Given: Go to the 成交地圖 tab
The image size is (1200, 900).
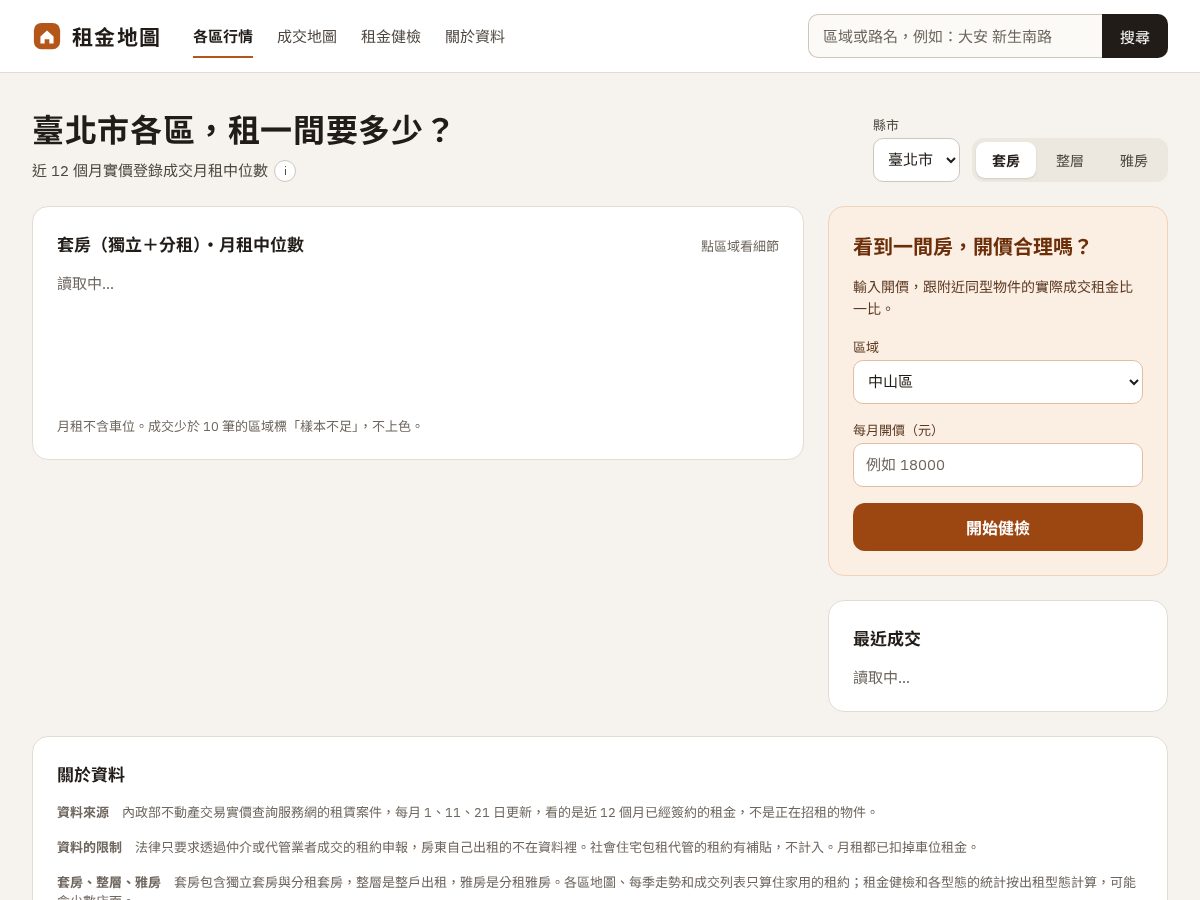Looking at the screenshot, I should [307, 37].
